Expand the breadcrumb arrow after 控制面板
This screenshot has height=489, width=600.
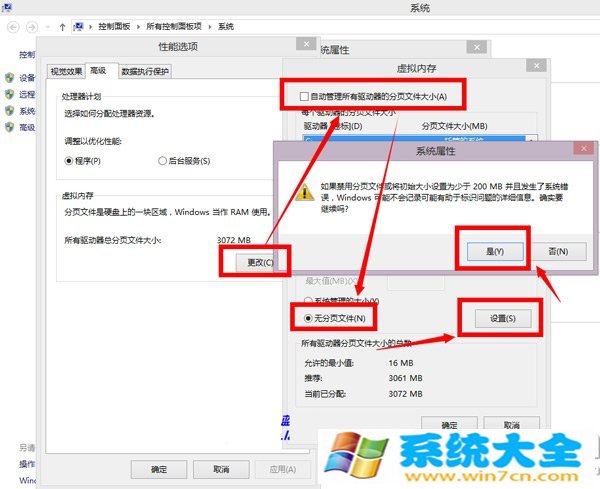click(x=139, y=27)
